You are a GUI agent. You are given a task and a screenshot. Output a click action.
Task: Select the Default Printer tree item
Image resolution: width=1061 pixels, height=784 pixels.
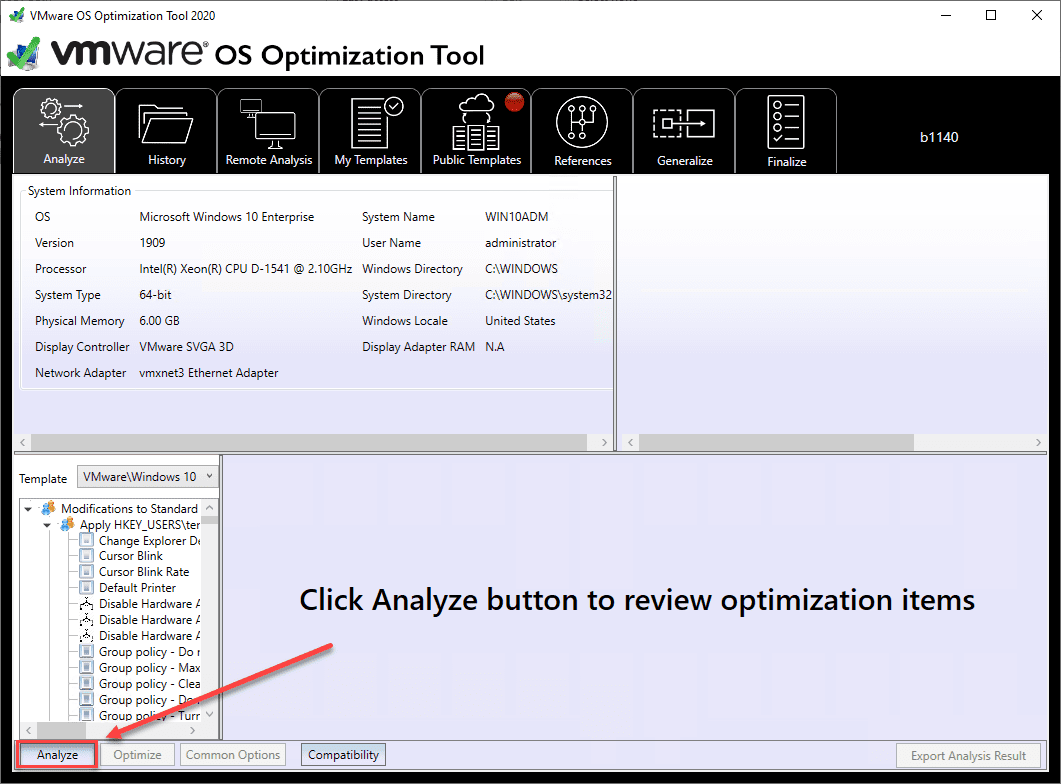click(x=137, y=588)
